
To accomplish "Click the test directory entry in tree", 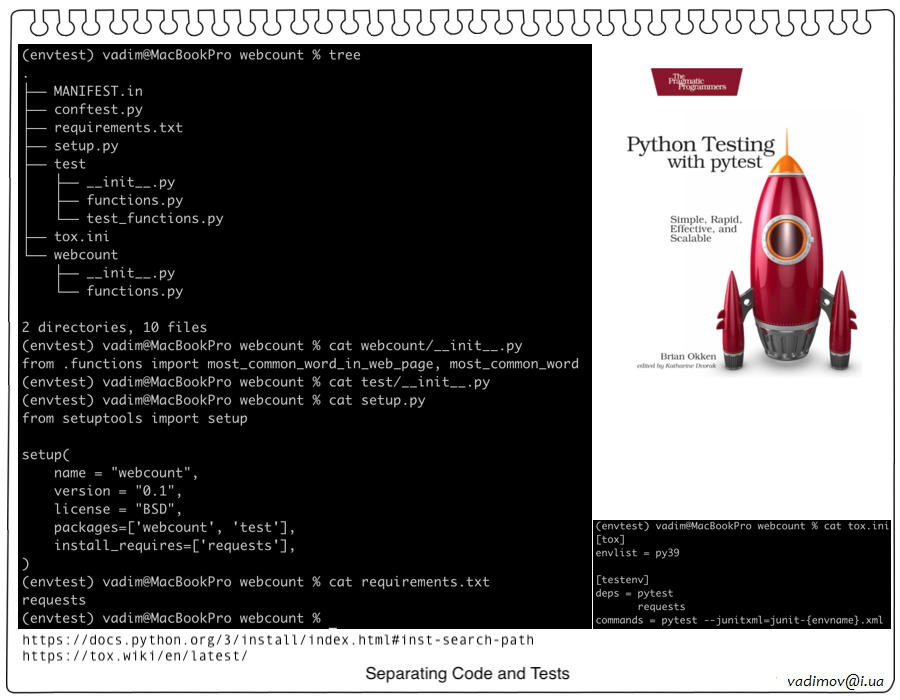I will coord(70,164).
